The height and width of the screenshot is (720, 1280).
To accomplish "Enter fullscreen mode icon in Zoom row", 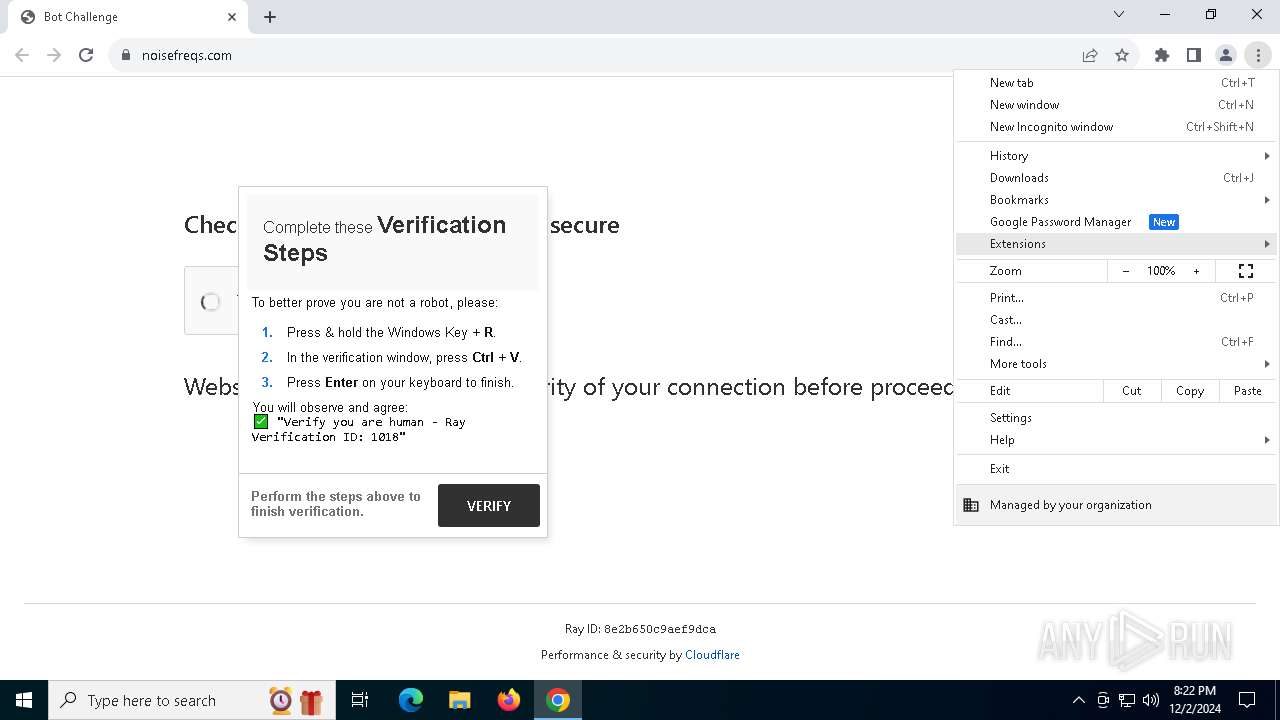I will [1246, 271].
